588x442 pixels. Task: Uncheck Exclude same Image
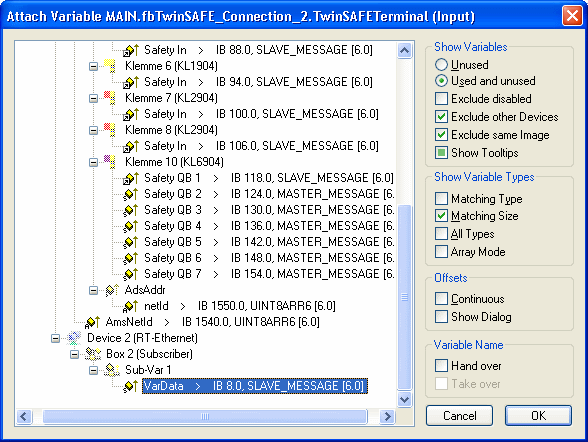pyautogui.click(x=441, y=135)
